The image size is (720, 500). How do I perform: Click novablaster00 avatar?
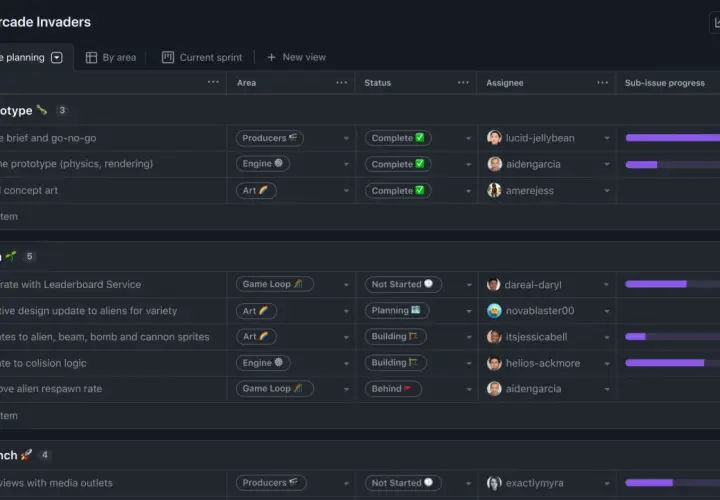pyautogui.click(x=494, y=311)
